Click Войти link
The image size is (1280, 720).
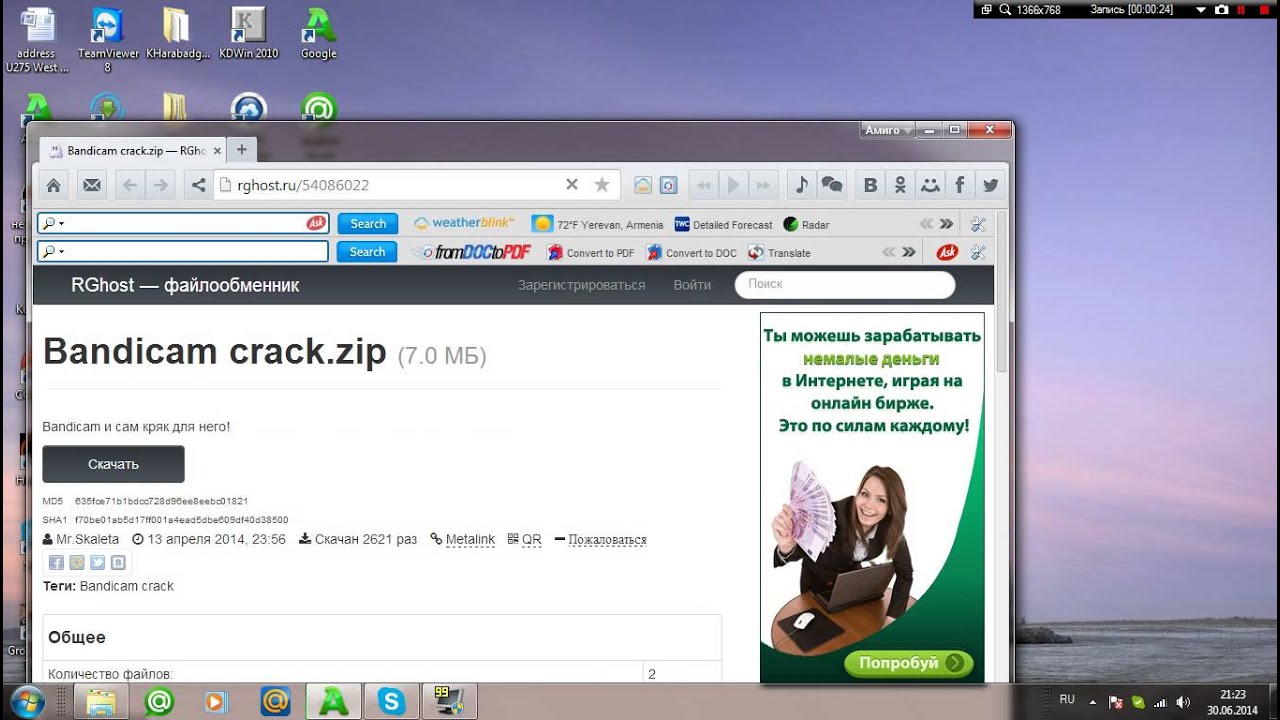pos(692,285)
